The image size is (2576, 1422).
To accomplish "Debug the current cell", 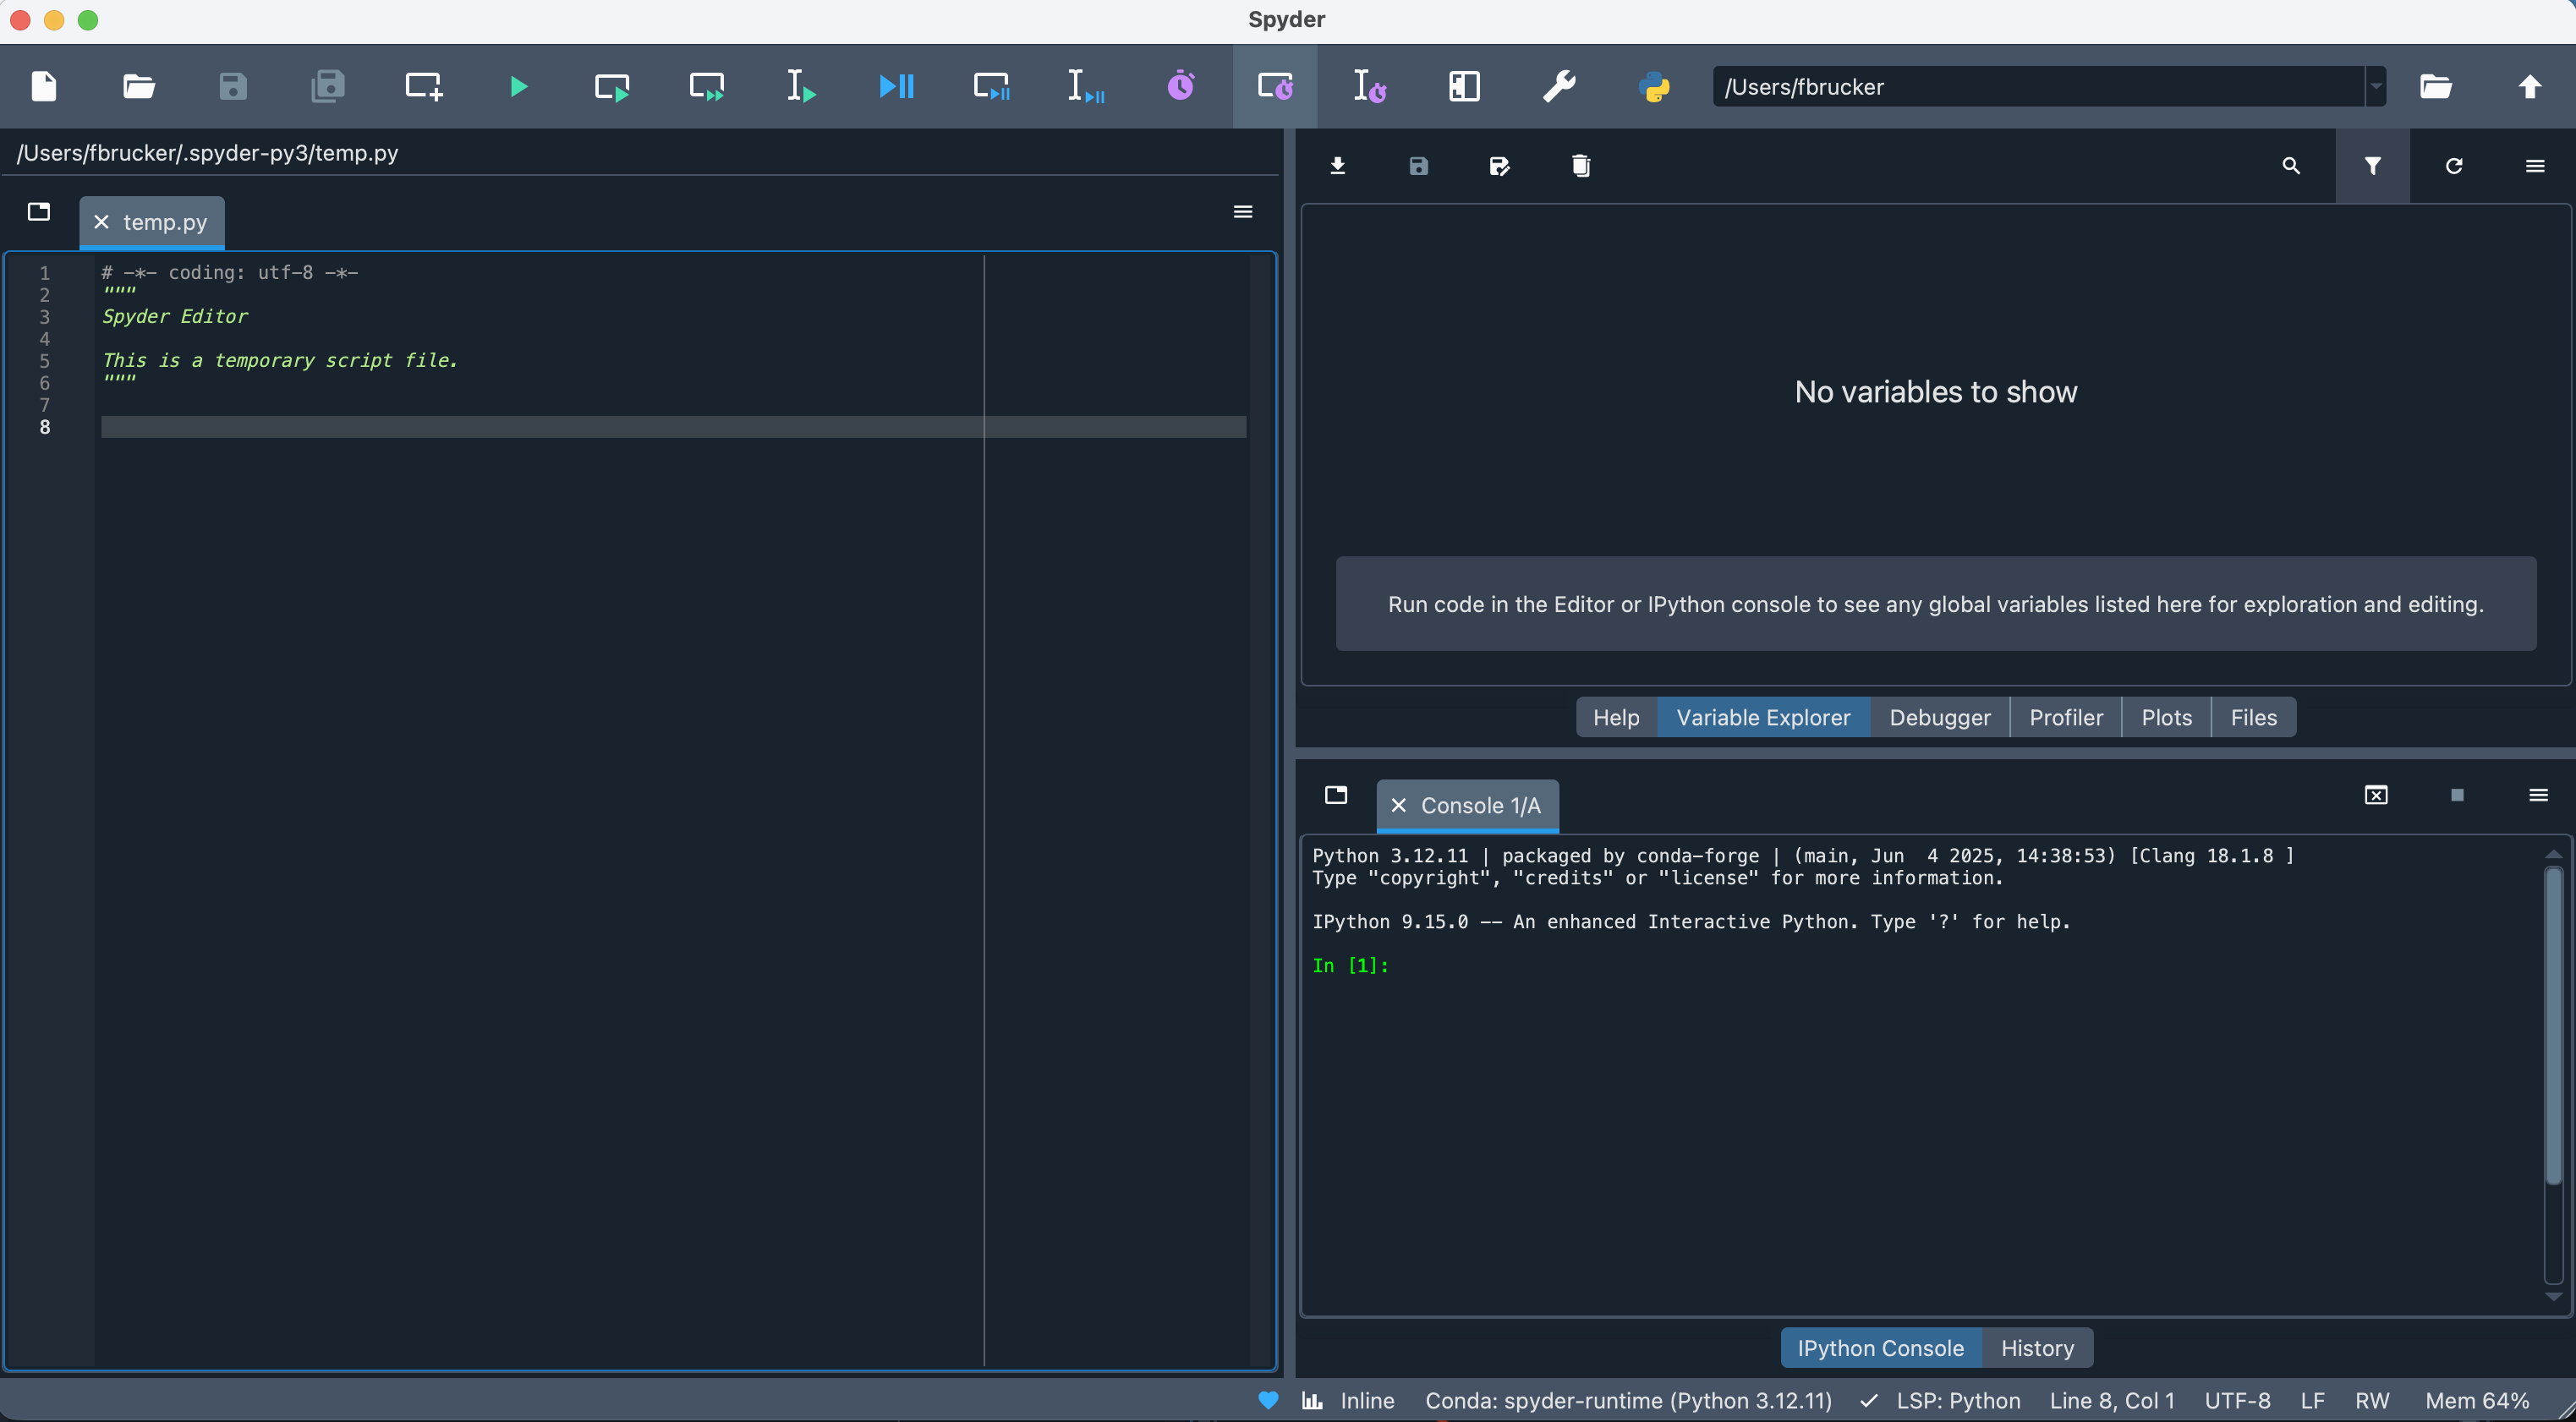I will click(991, 86).
